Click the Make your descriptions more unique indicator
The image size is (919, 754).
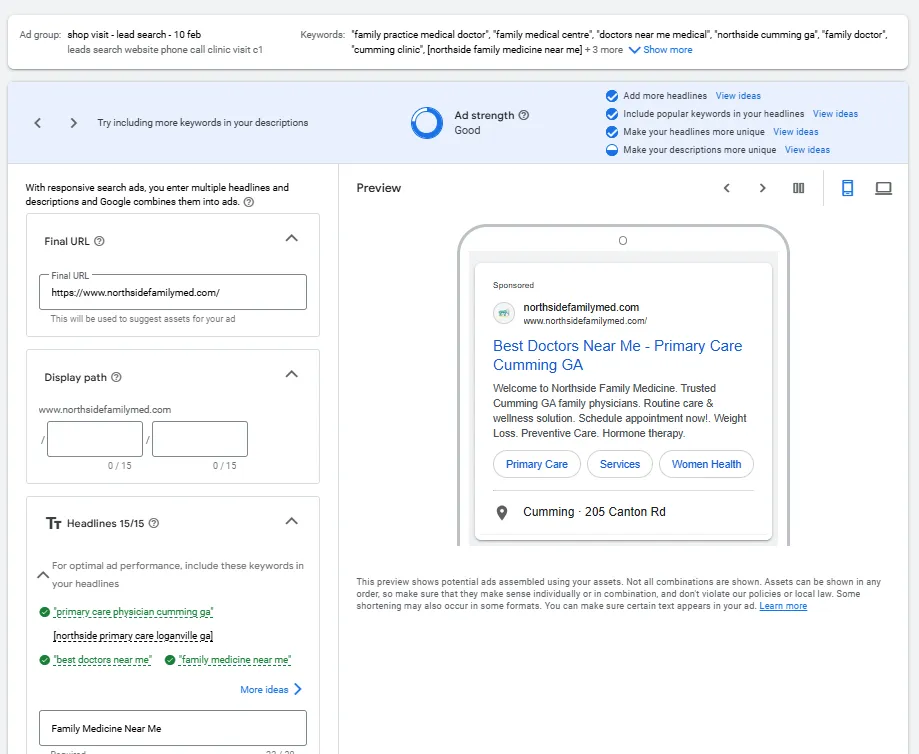(x=612, y=150)
